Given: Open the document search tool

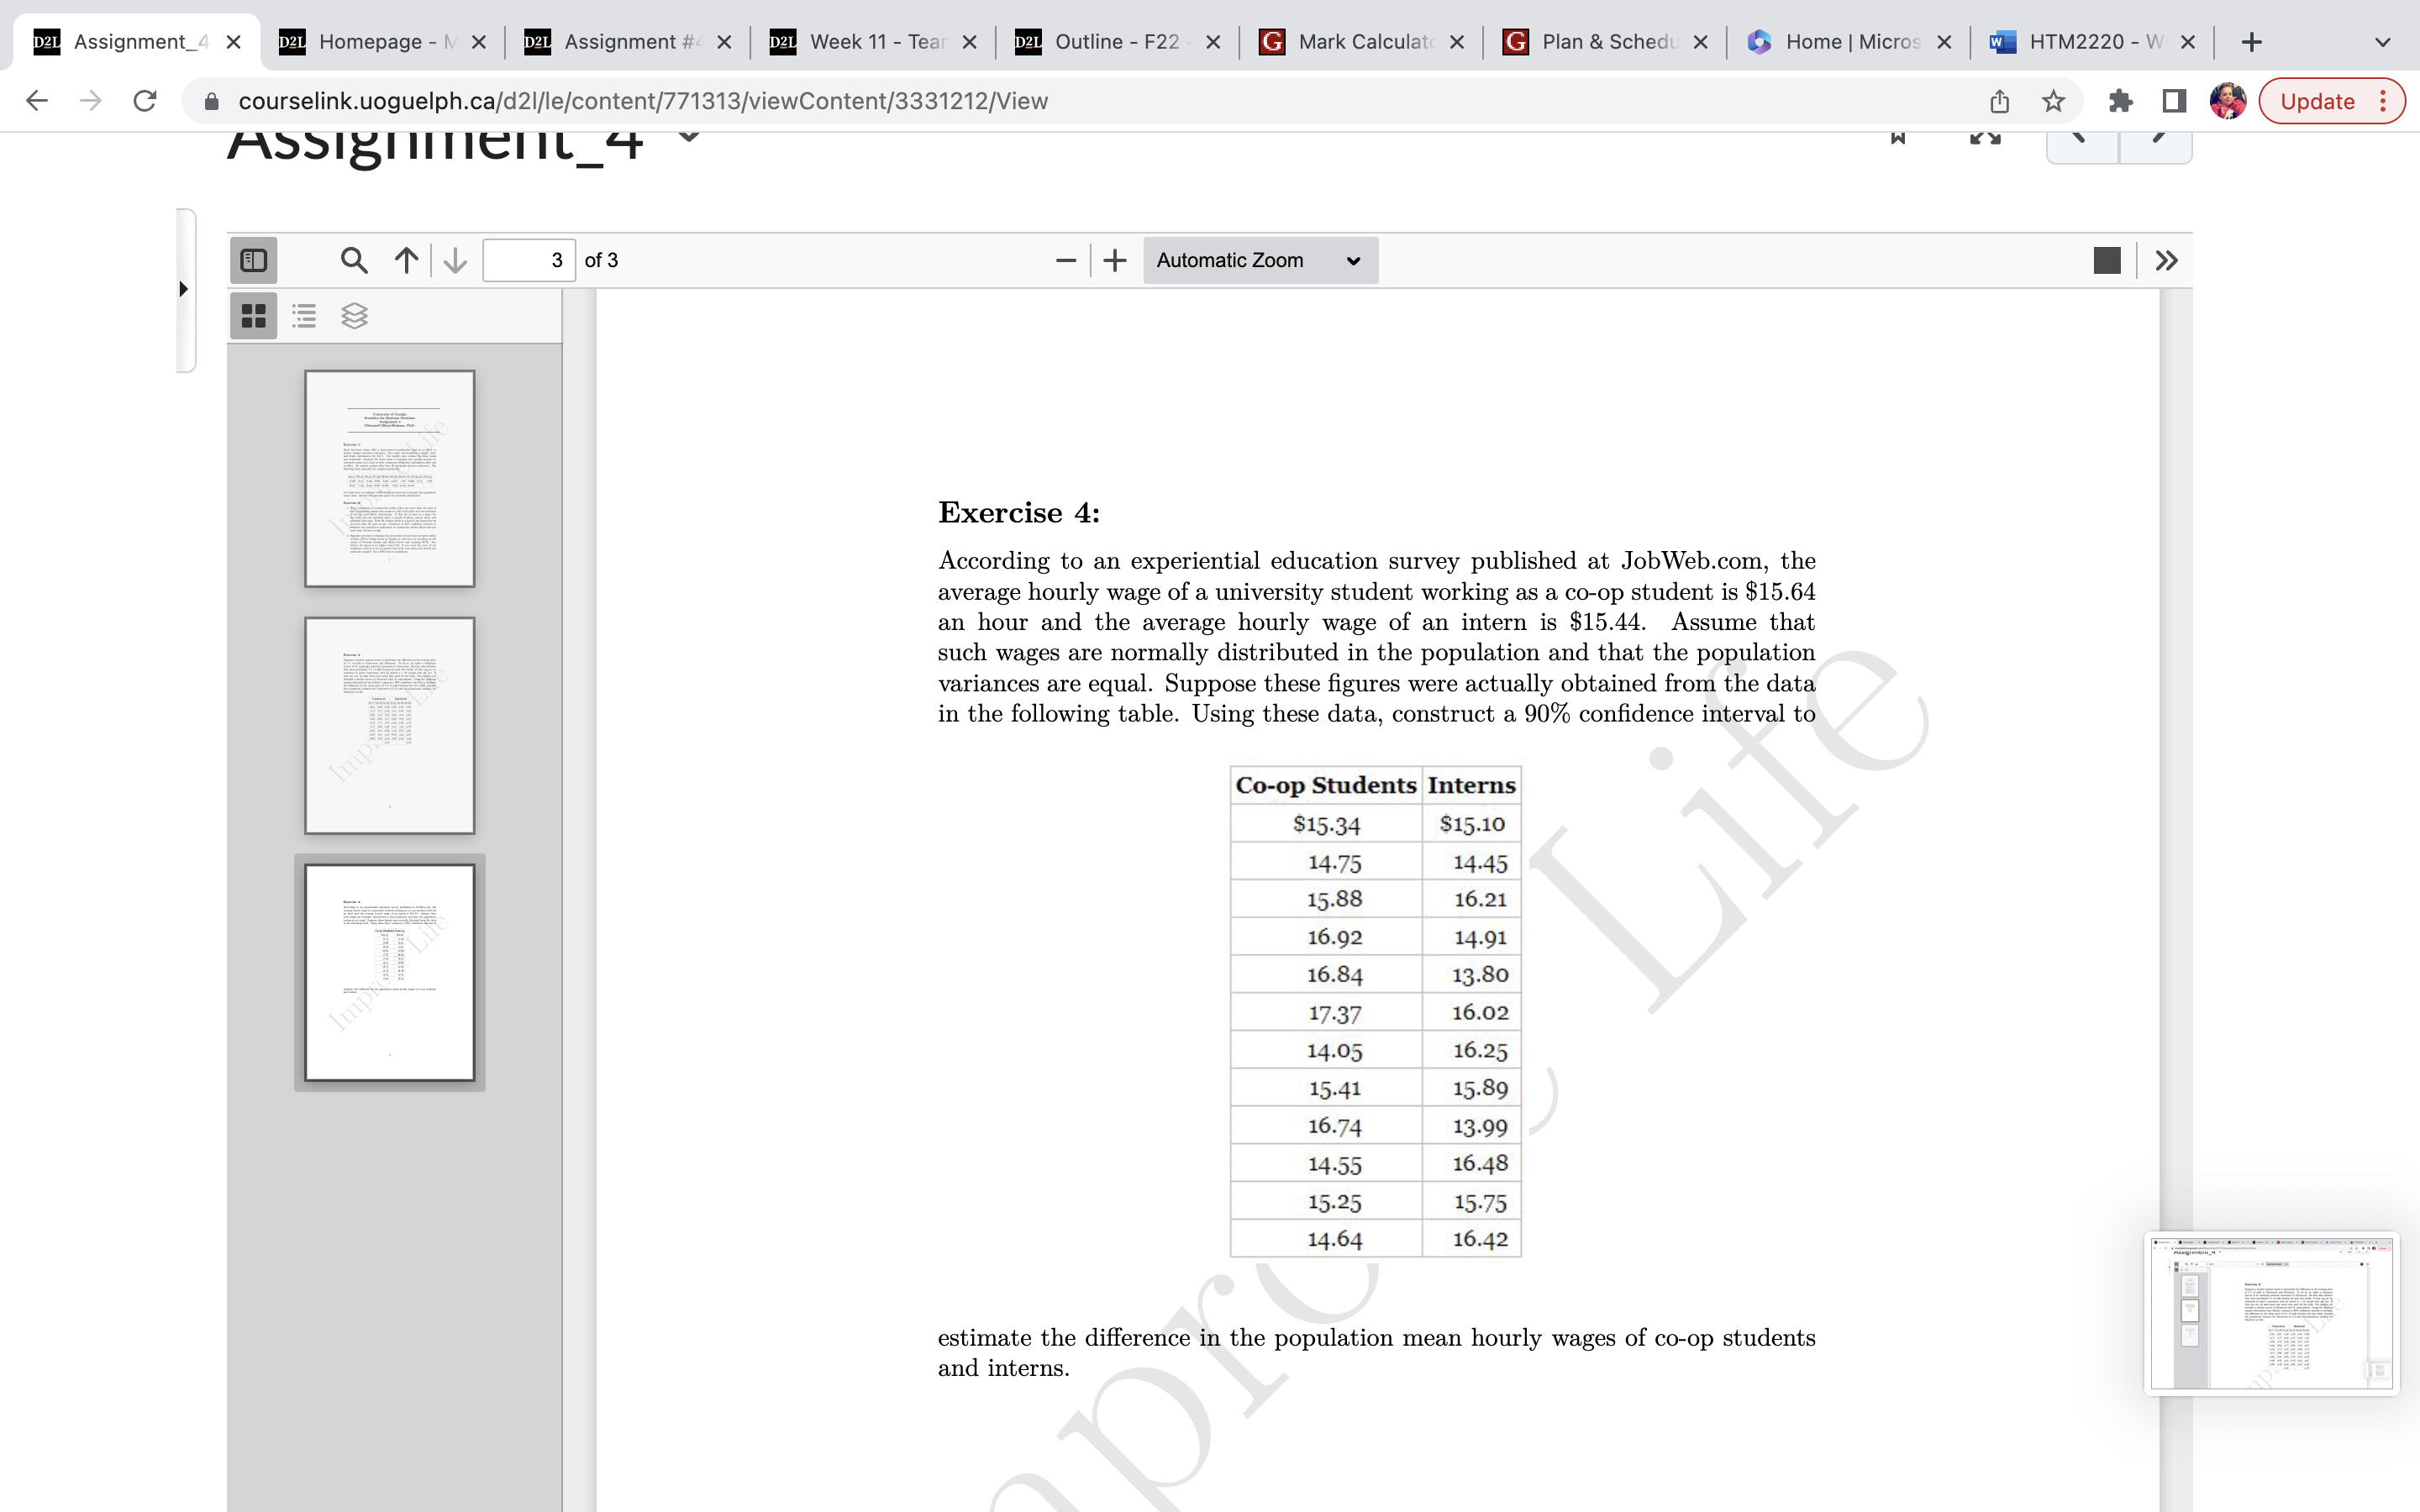Looking at the screenshot, I should [x=353, y=260].
